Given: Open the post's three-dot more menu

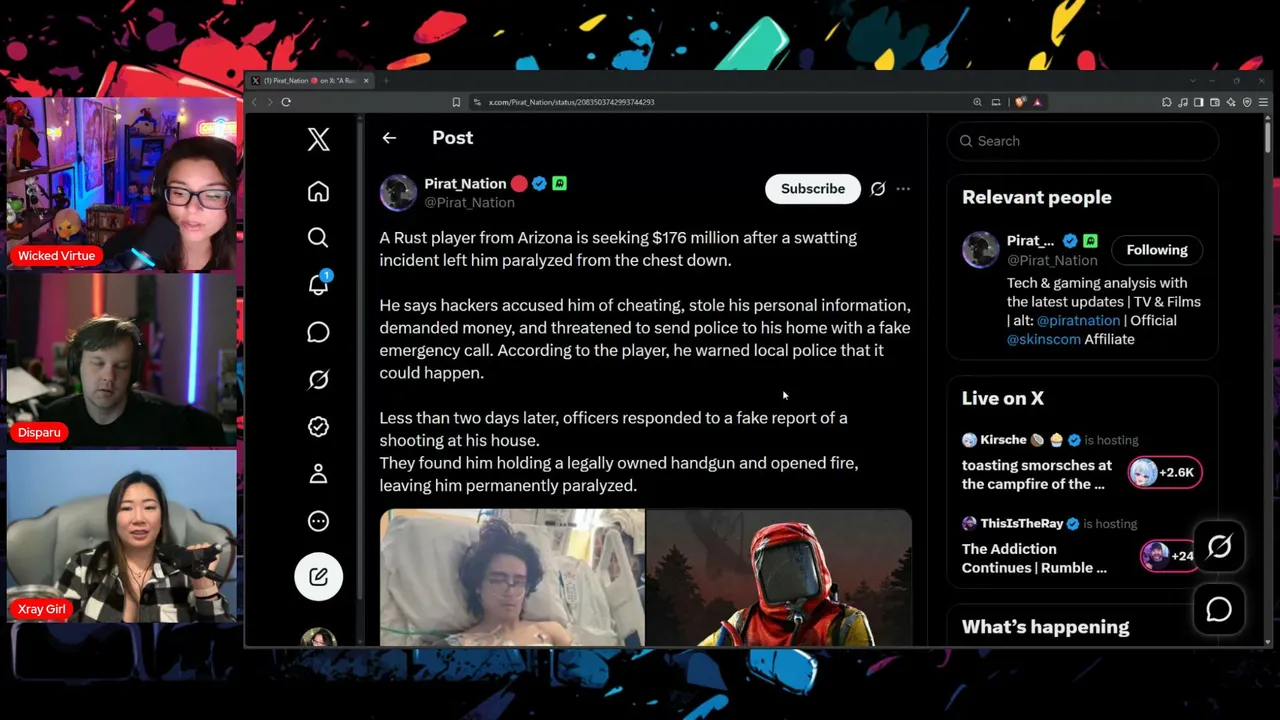Looking at the screenshot, I should click(x=903, y=189).
